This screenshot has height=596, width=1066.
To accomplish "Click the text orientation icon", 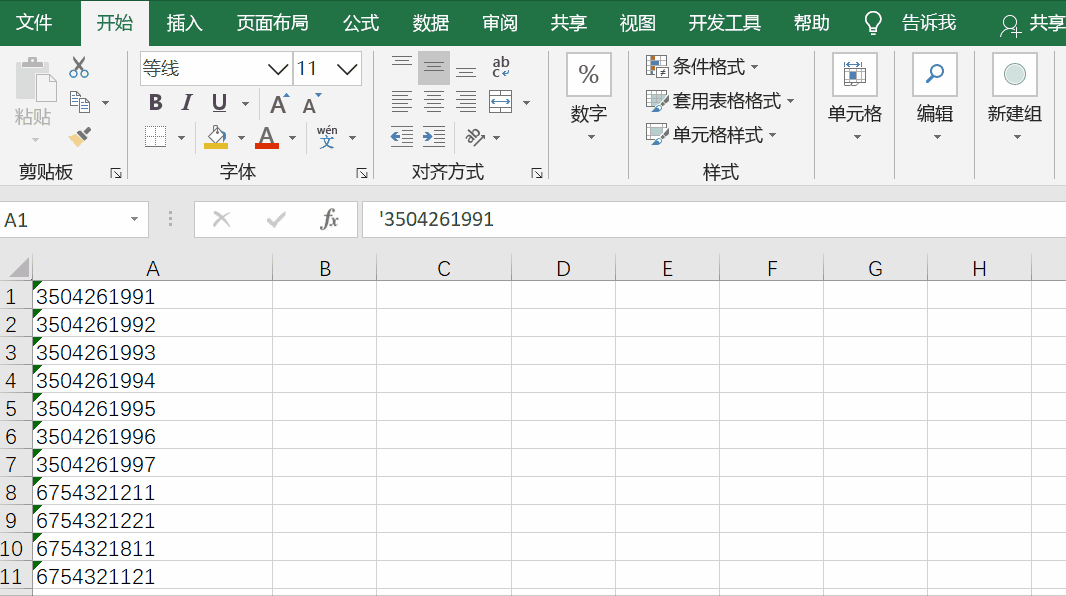I will tap(475, 137).
